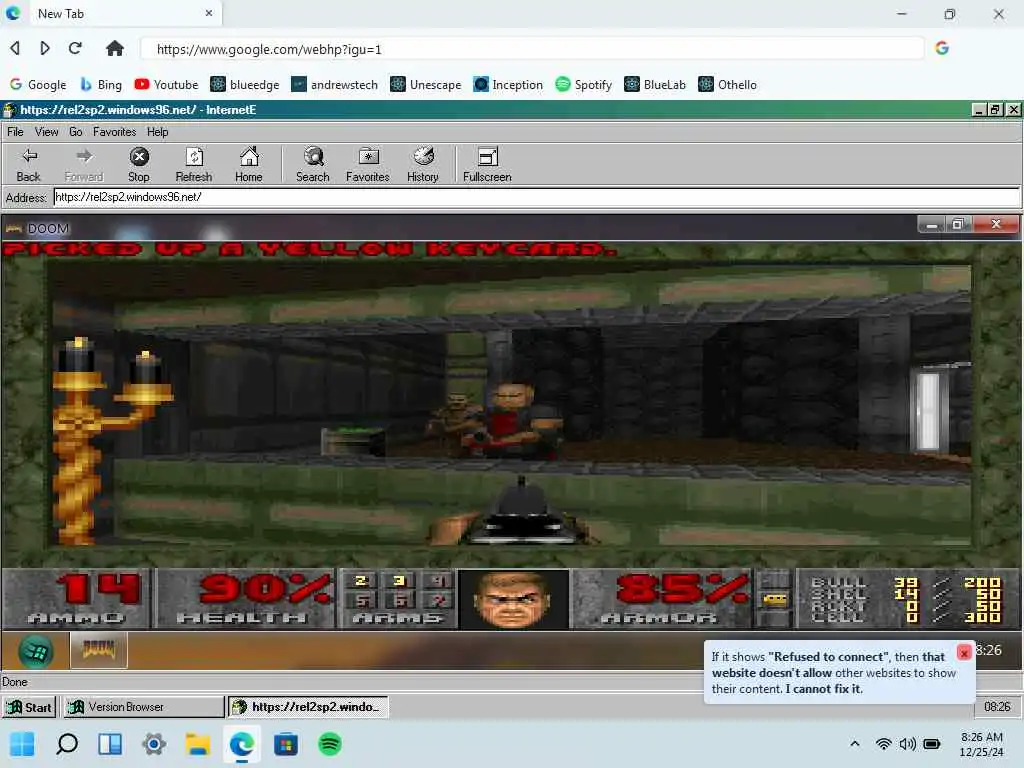The height and width of the screenshot is (768, 1024).
Task: Open the Inception bookmark
Action: (508, 85)
